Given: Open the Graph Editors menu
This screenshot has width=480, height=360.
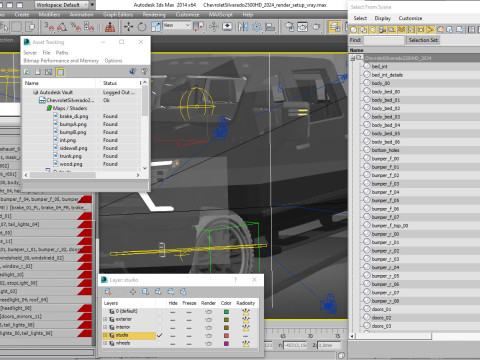Looking at the screenshot, I should (x=118, y=15).
